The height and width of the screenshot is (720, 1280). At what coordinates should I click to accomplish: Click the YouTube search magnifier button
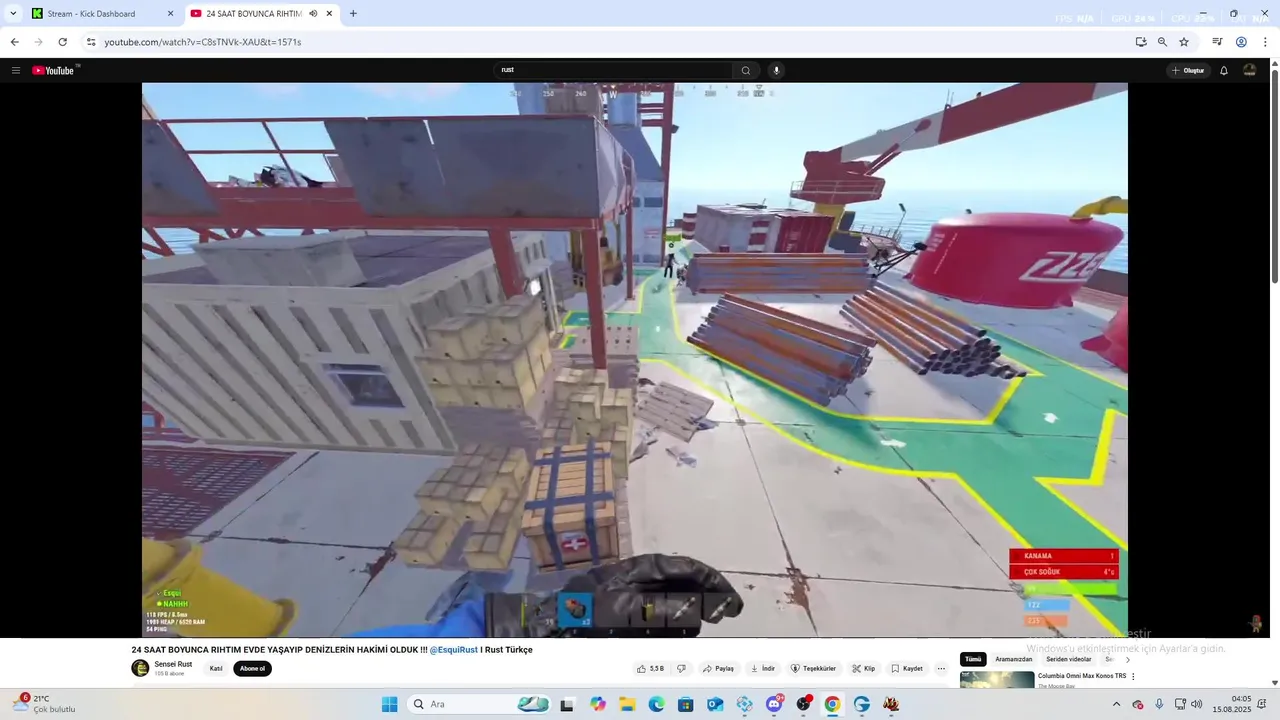pyautogui.click(x=745, y=70)
